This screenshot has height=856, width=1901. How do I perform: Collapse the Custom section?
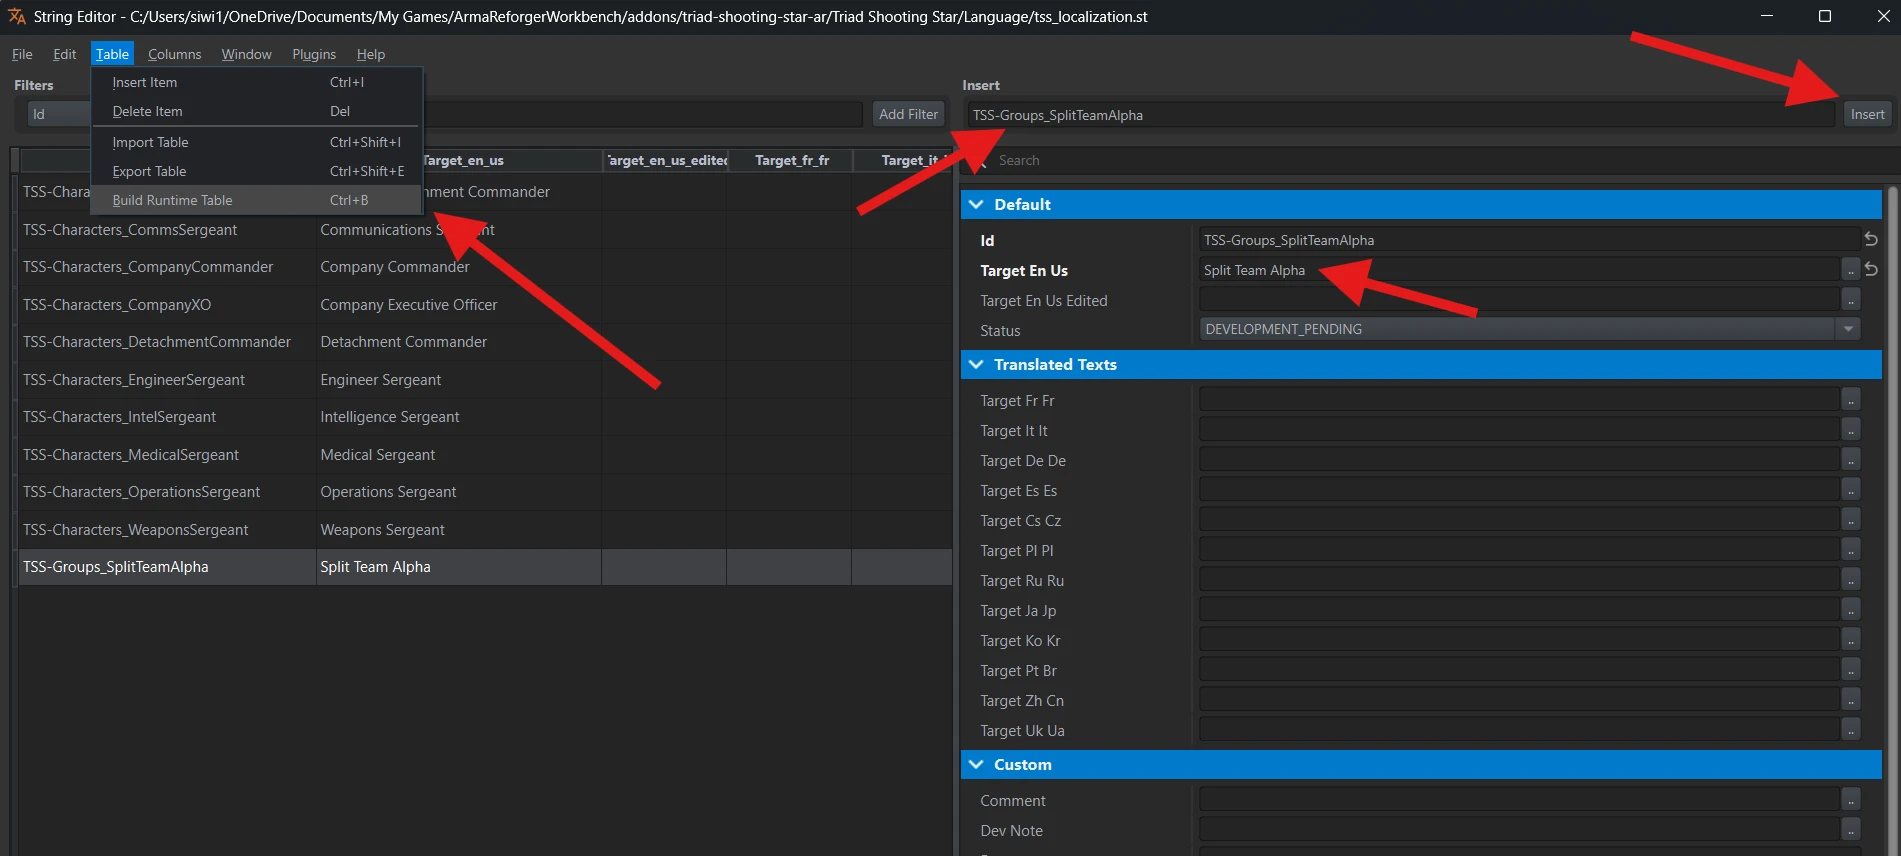point(976,764)
